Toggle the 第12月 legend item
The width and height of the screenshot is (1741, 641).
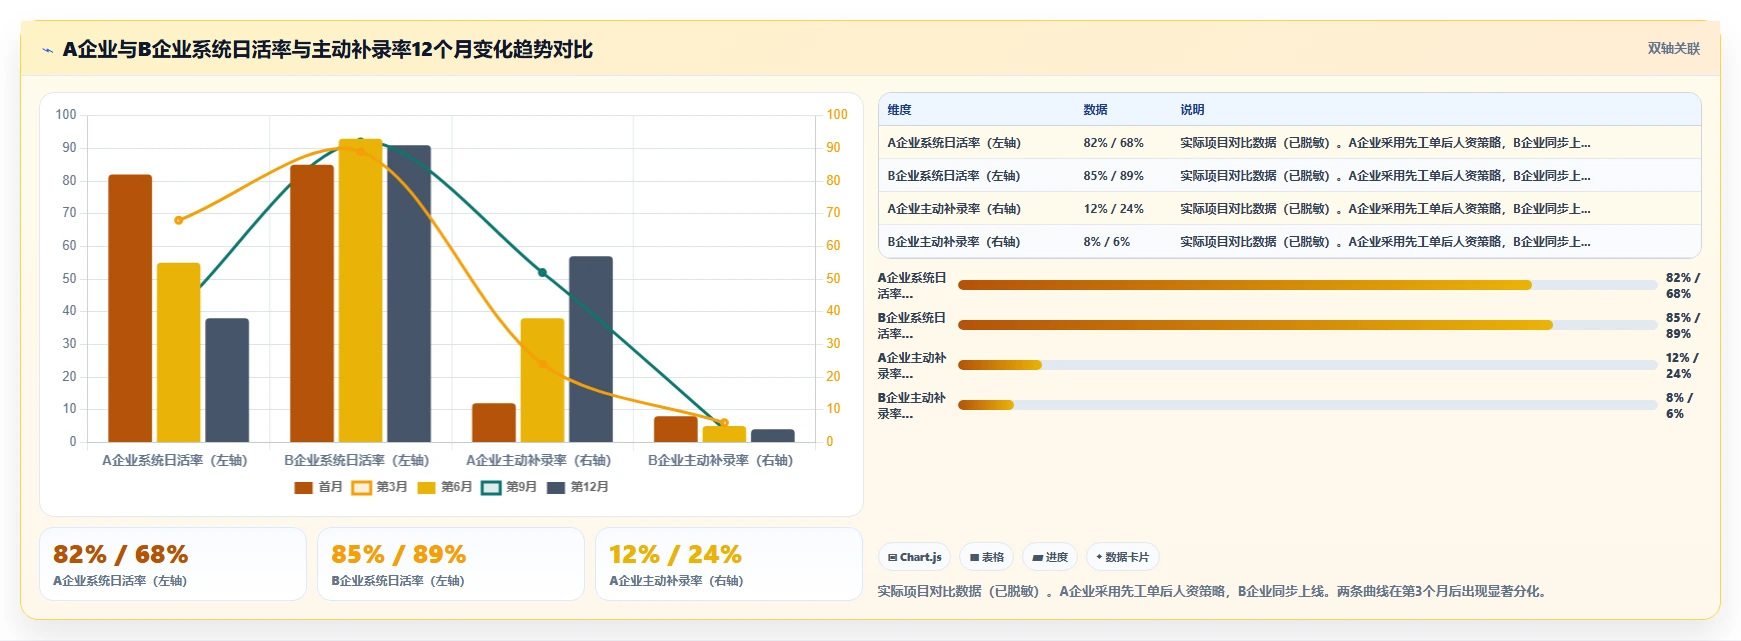(578, 488)
